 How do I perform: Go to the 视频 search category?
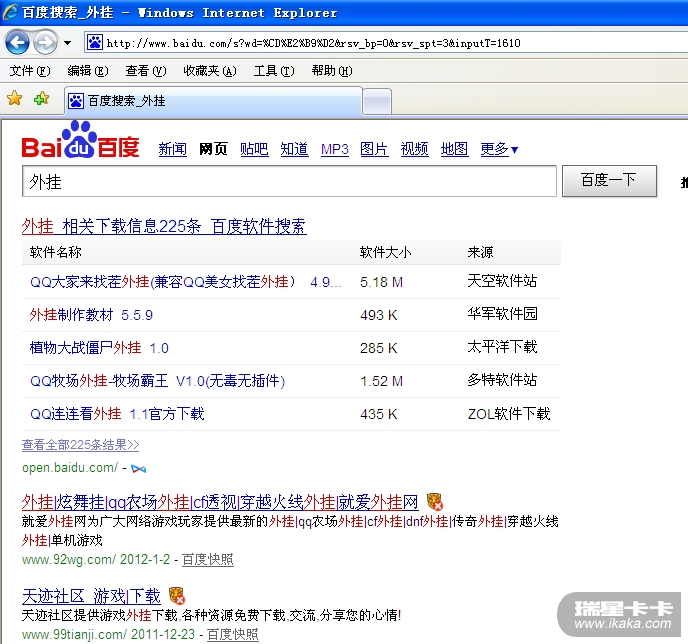[x=414, y=149]
